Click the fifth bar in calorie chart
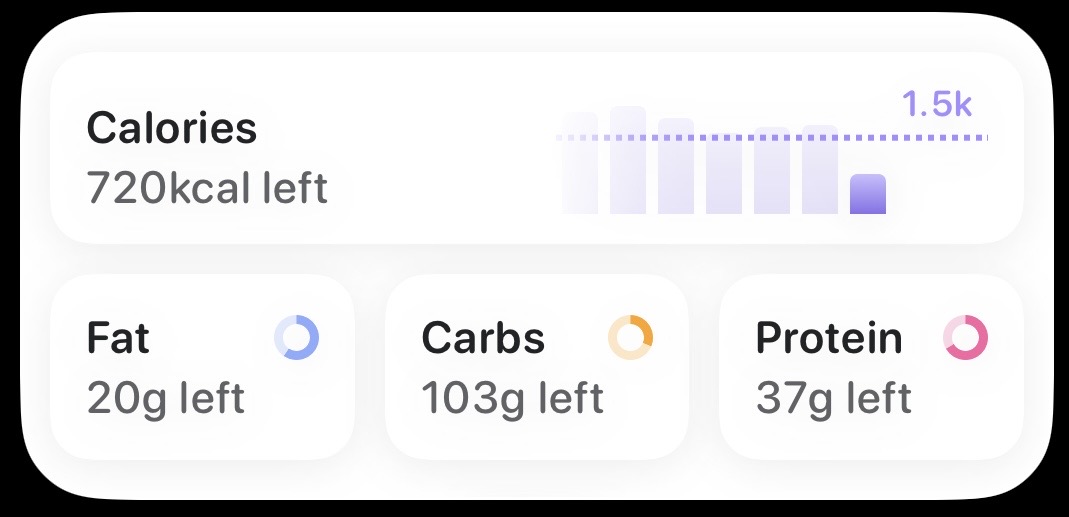Image resolution: width=1069 pixels, height=517 pixels. pos(772,172)
